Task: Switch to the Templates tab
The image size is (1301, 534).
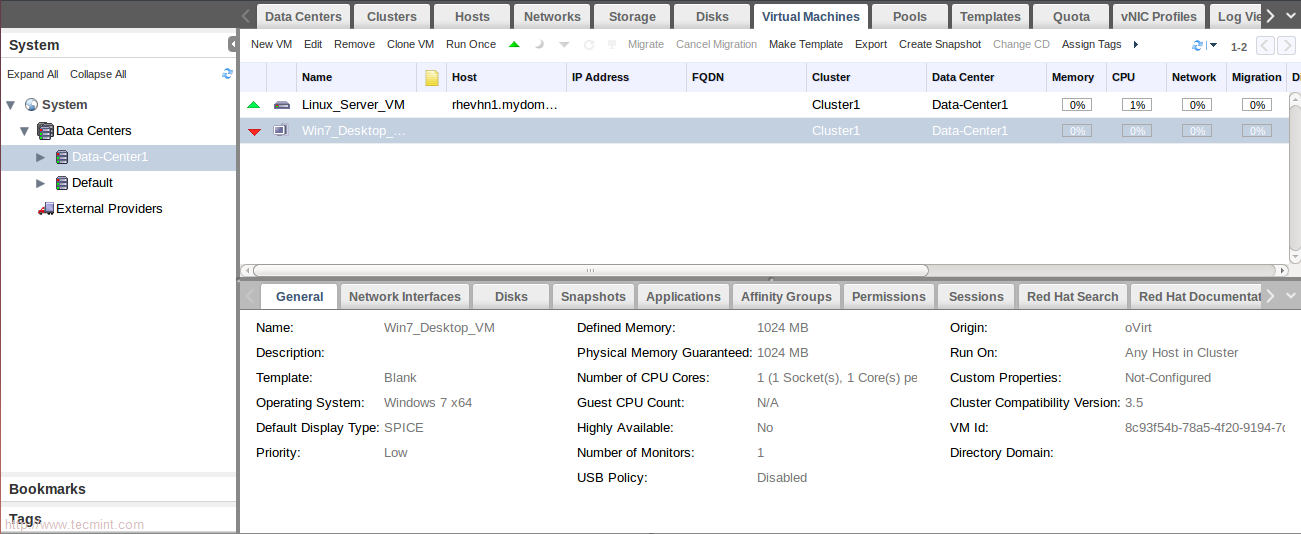Action: [x=990, y=17]
